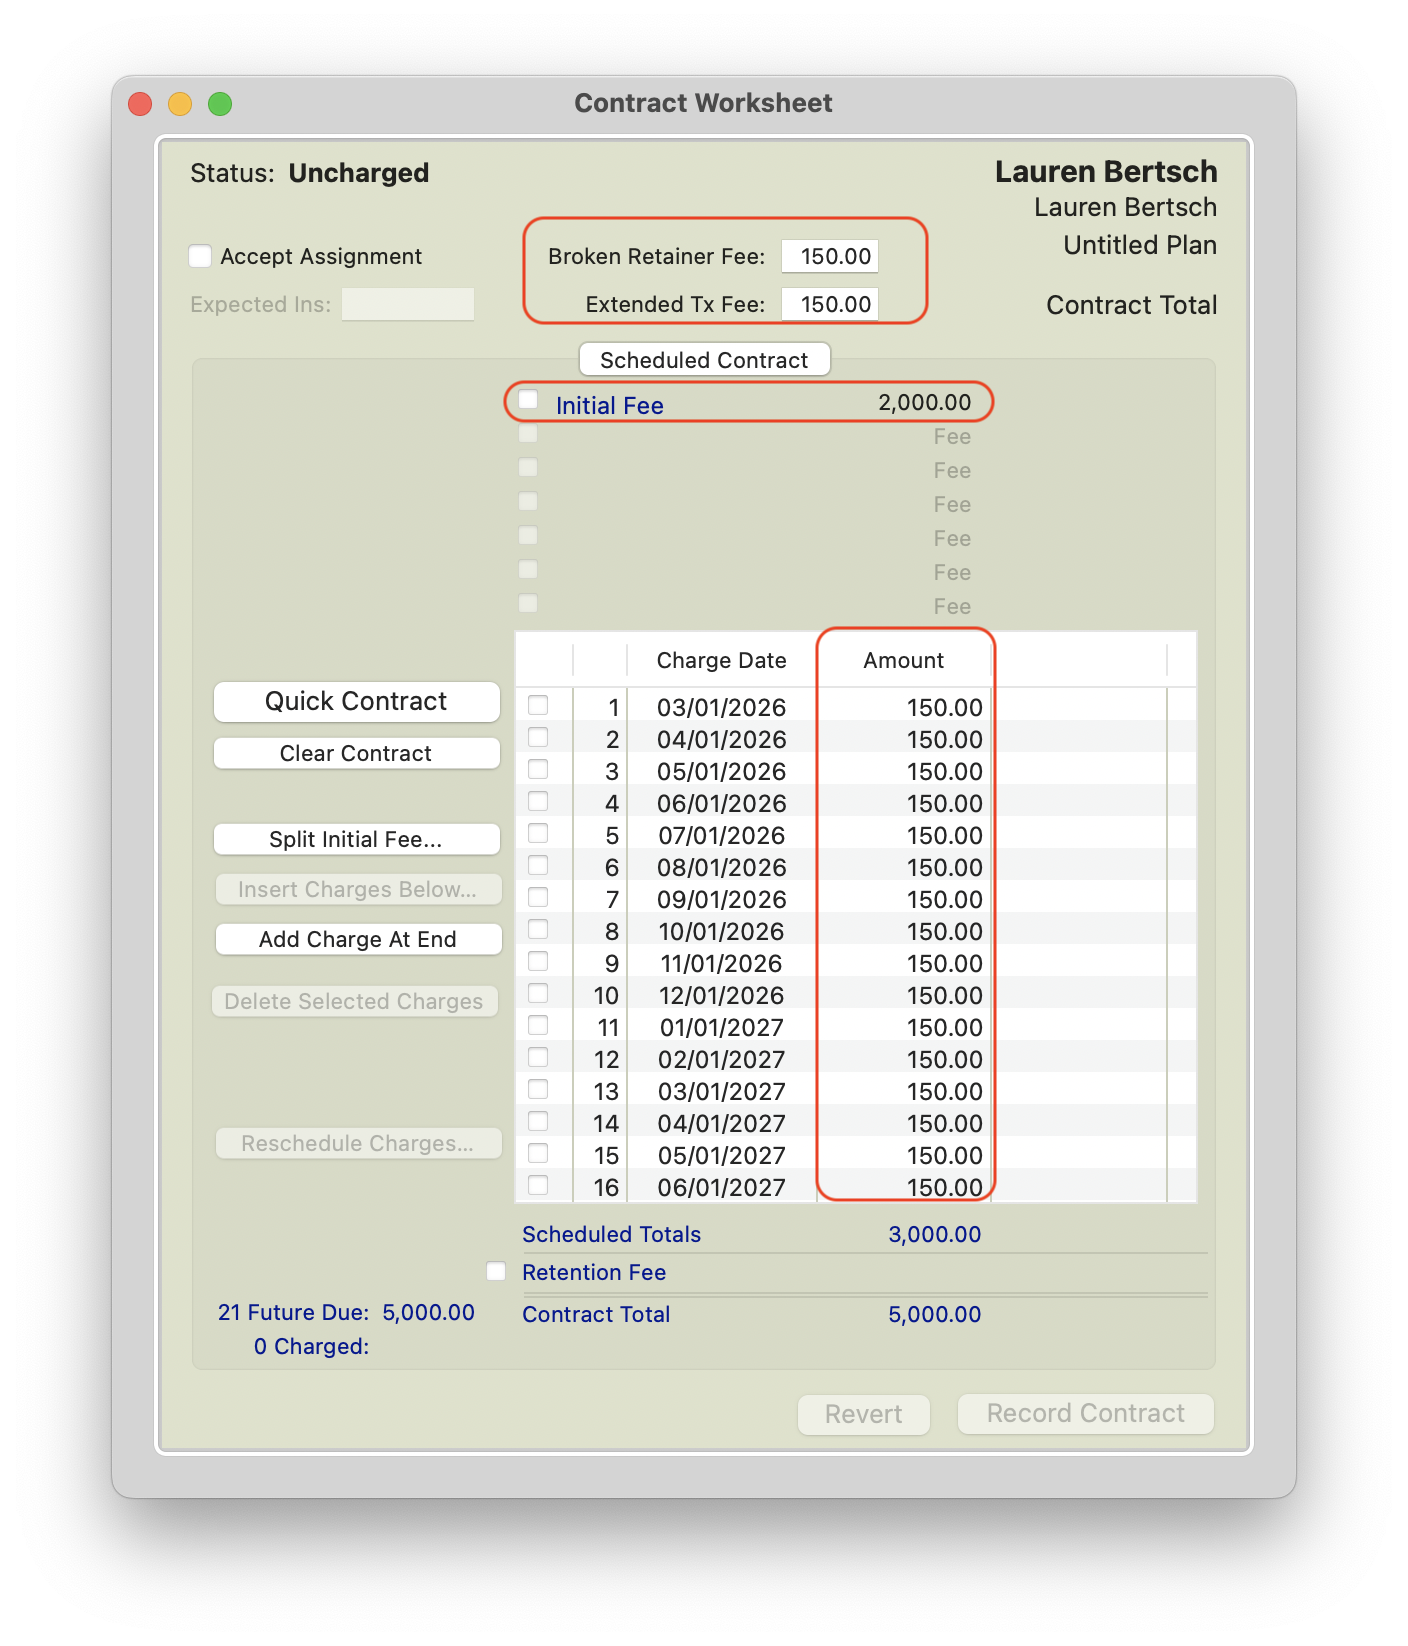The image size is (1408, 1646).
Task: Click the amount cell in row 4
Action: point(945,803)
